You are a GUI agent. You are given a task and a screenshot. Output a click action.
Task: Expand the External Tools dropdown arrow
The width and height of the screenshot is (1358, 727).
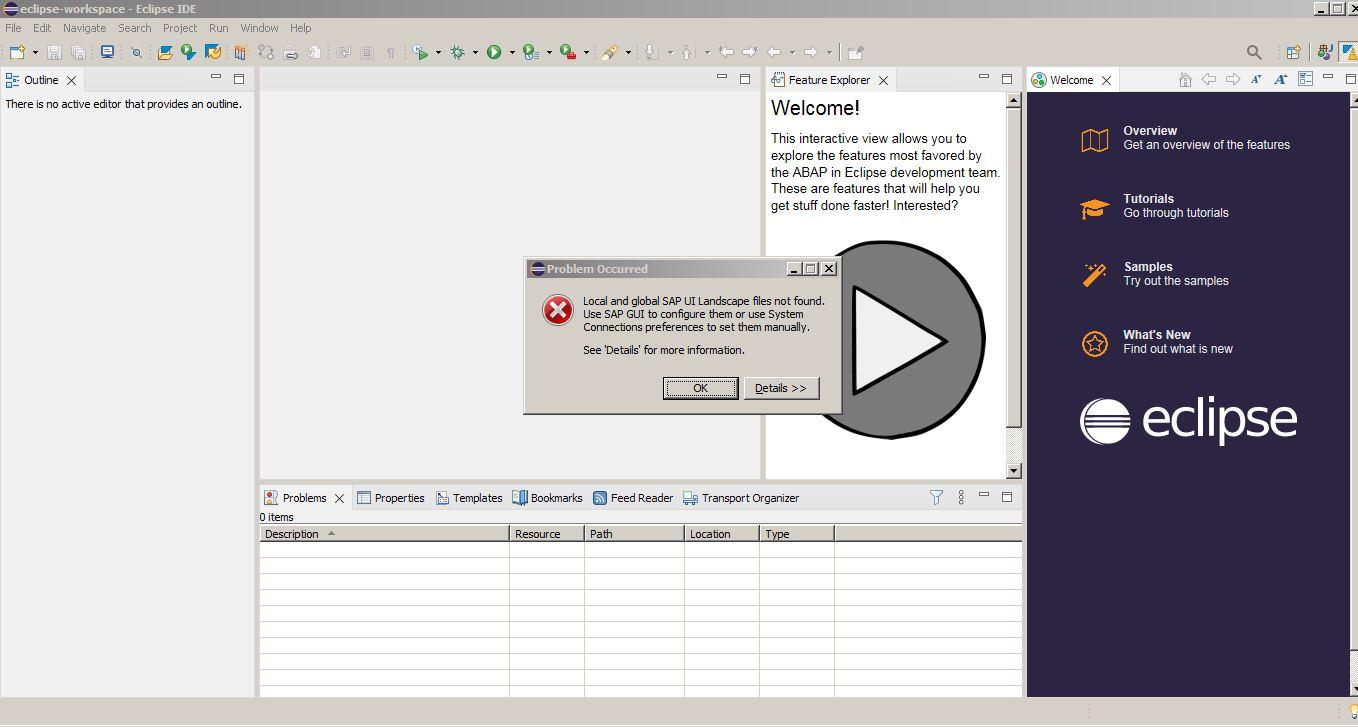(586, 52)
